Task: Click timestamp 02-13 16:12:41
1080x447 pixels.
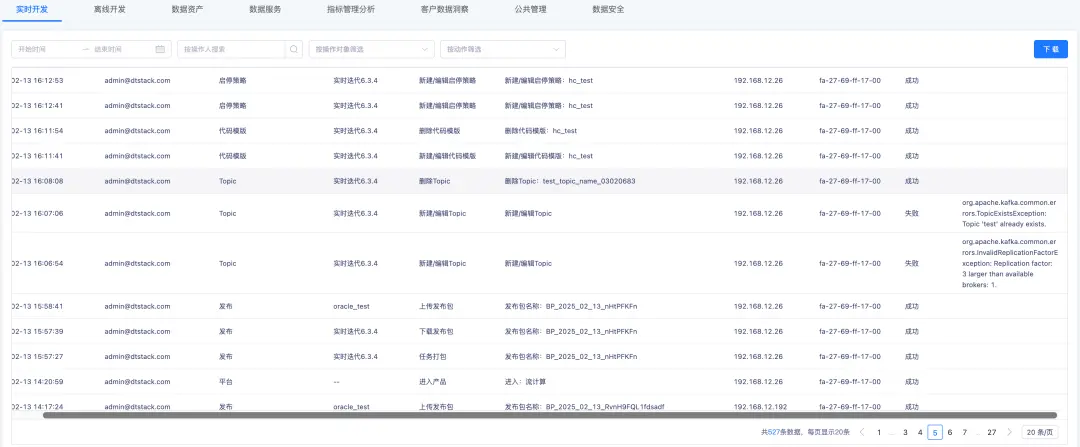Action: tap(38, 105)
